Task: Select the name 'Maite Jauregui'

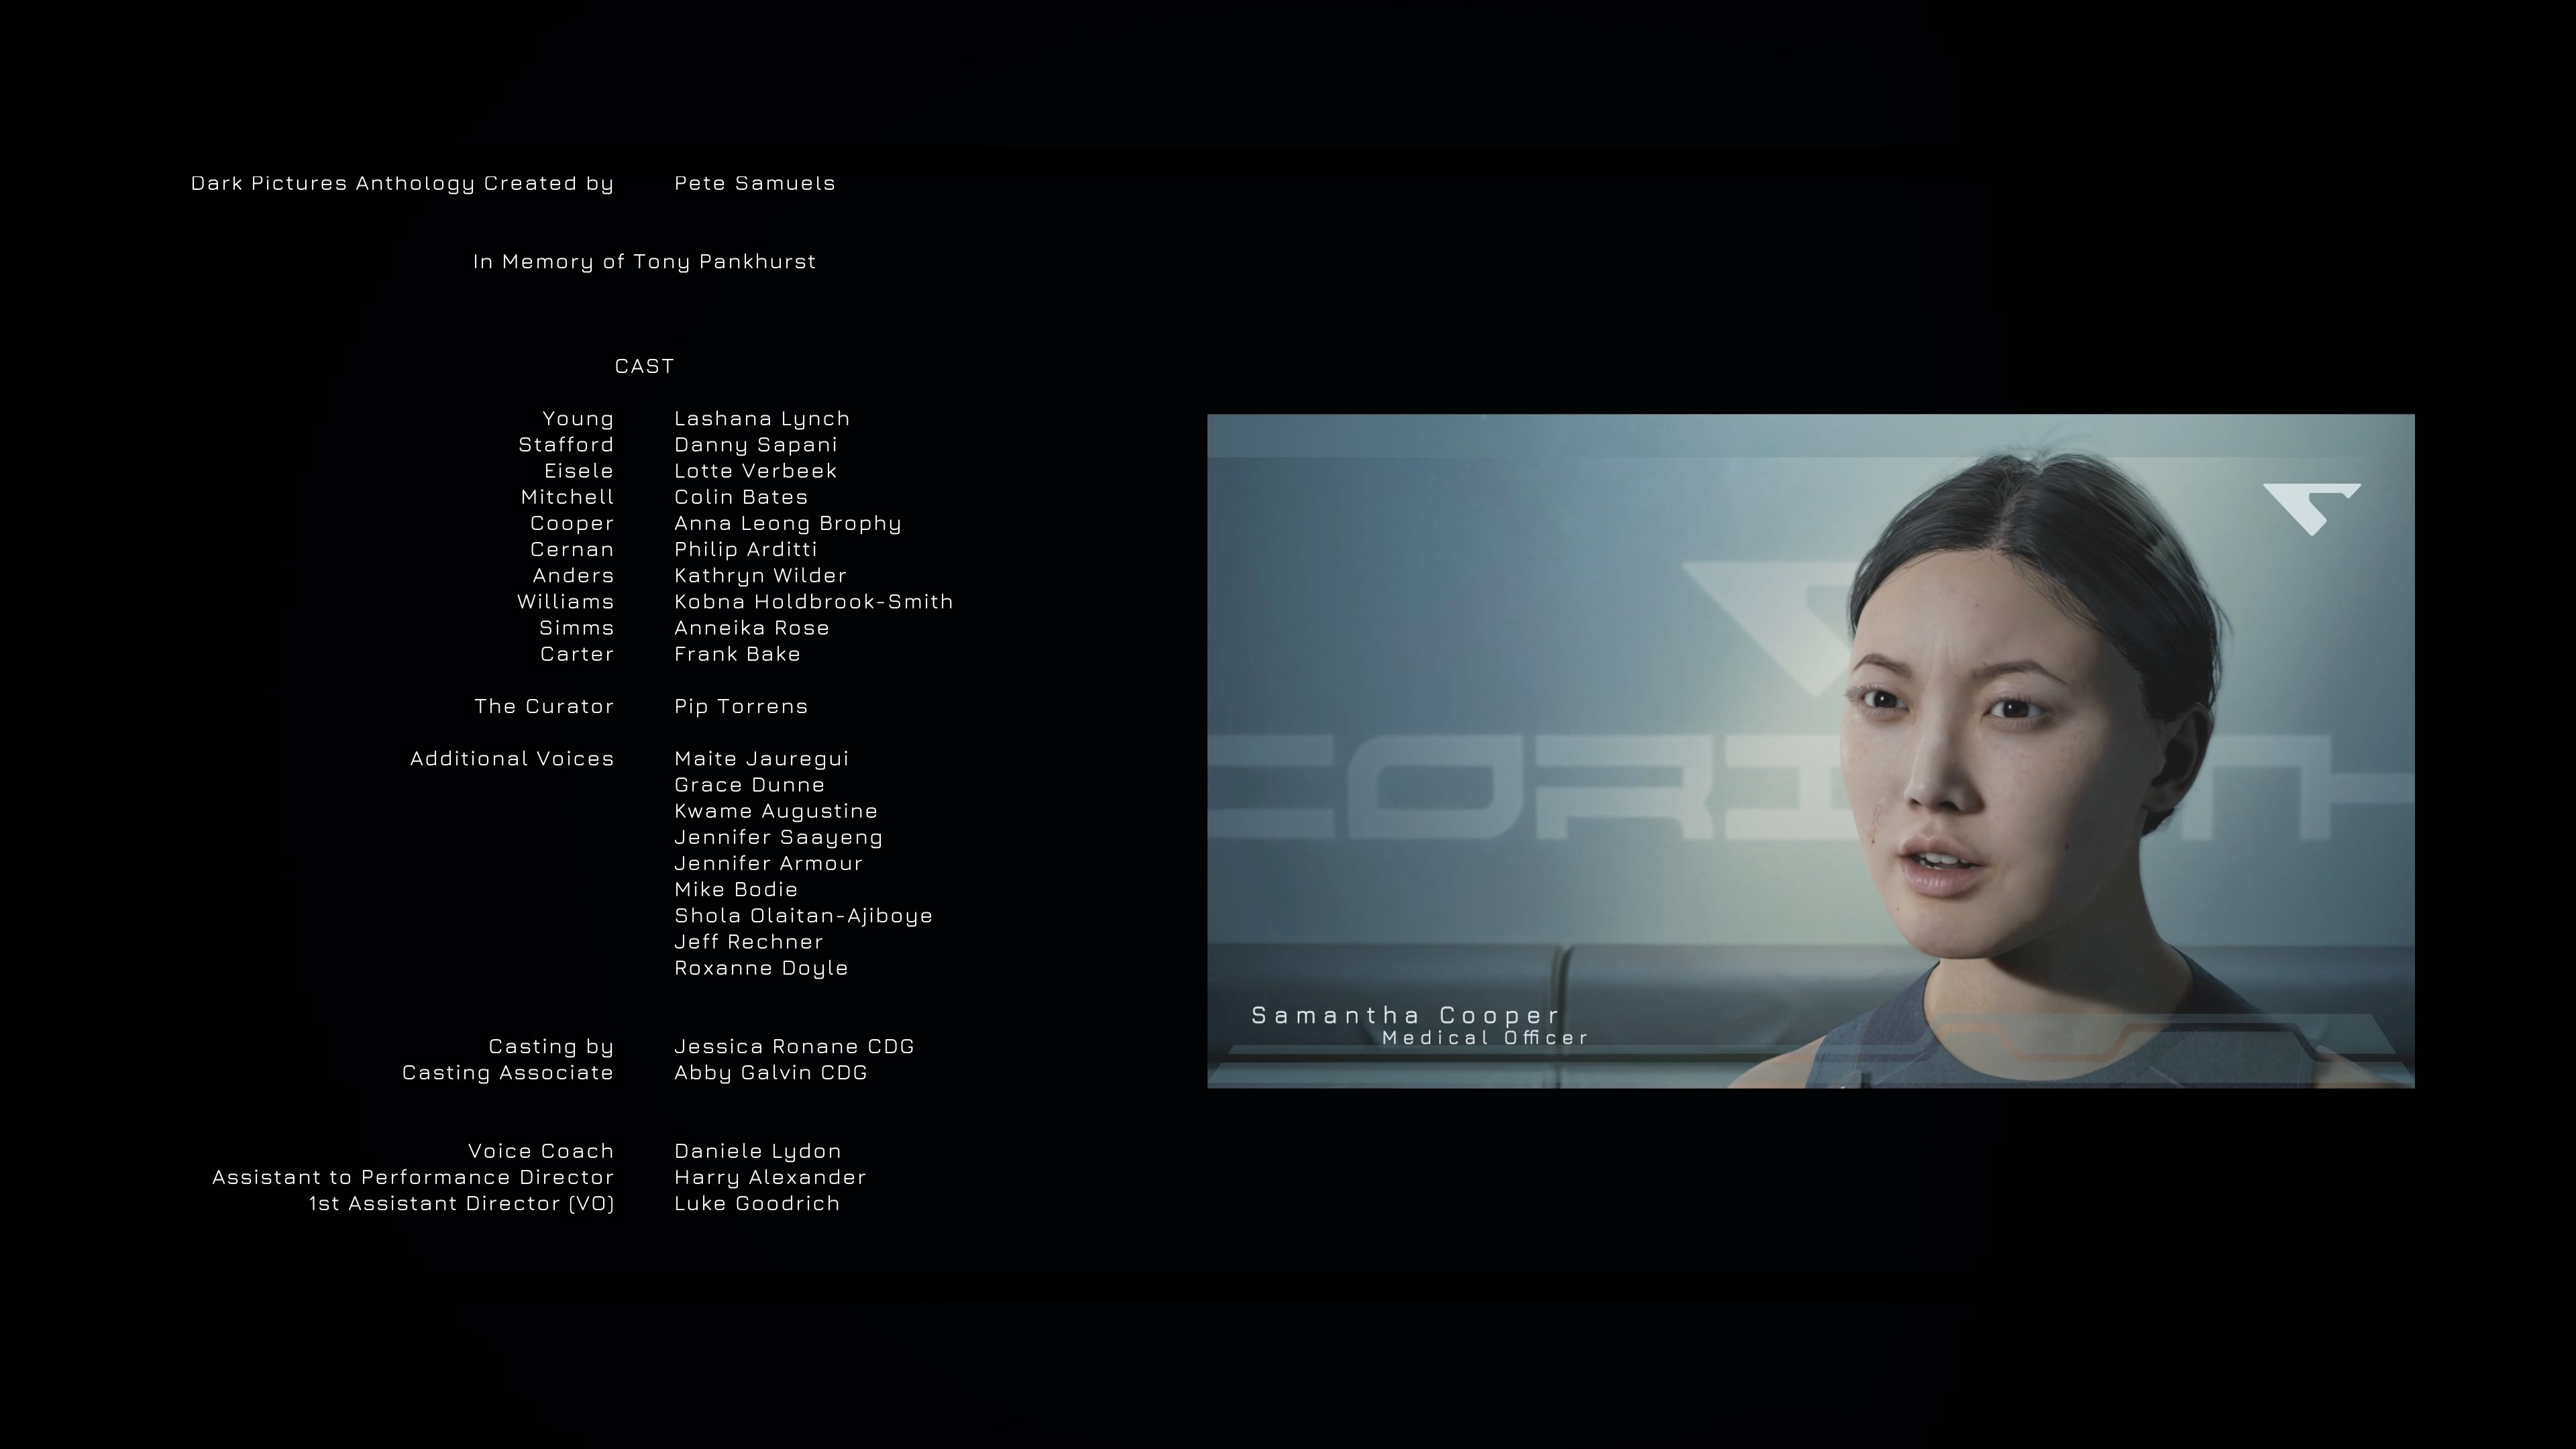Action: (x=762, y=759)
